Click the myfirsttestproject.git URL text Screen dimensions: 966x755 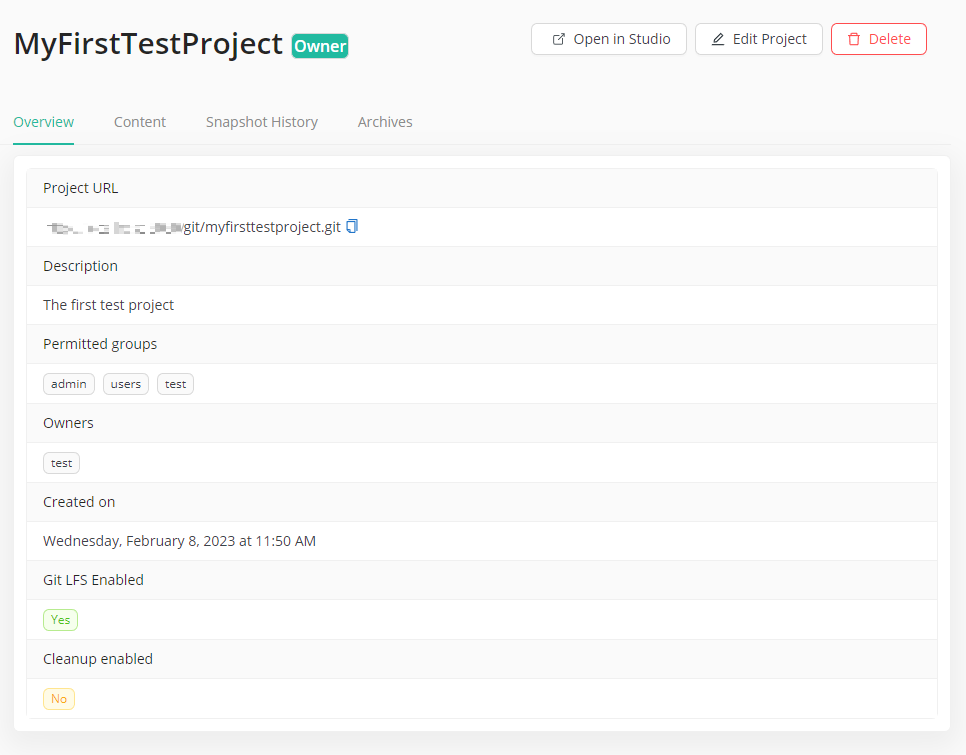262,227
